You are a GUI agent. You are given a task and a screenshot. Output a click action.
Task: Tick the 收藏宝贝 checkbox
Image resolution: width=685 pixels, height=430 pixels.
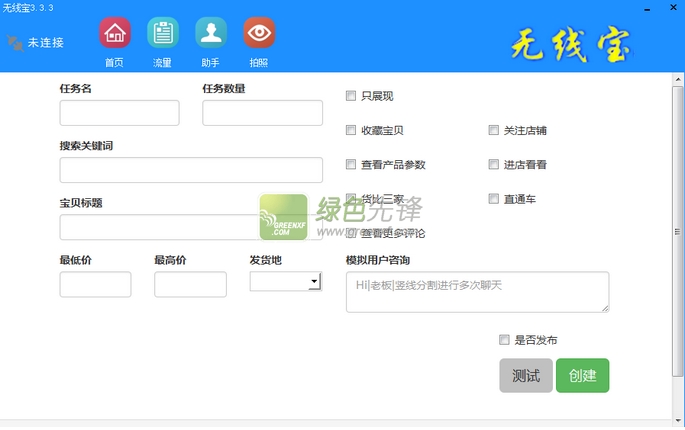click(351, 130)
